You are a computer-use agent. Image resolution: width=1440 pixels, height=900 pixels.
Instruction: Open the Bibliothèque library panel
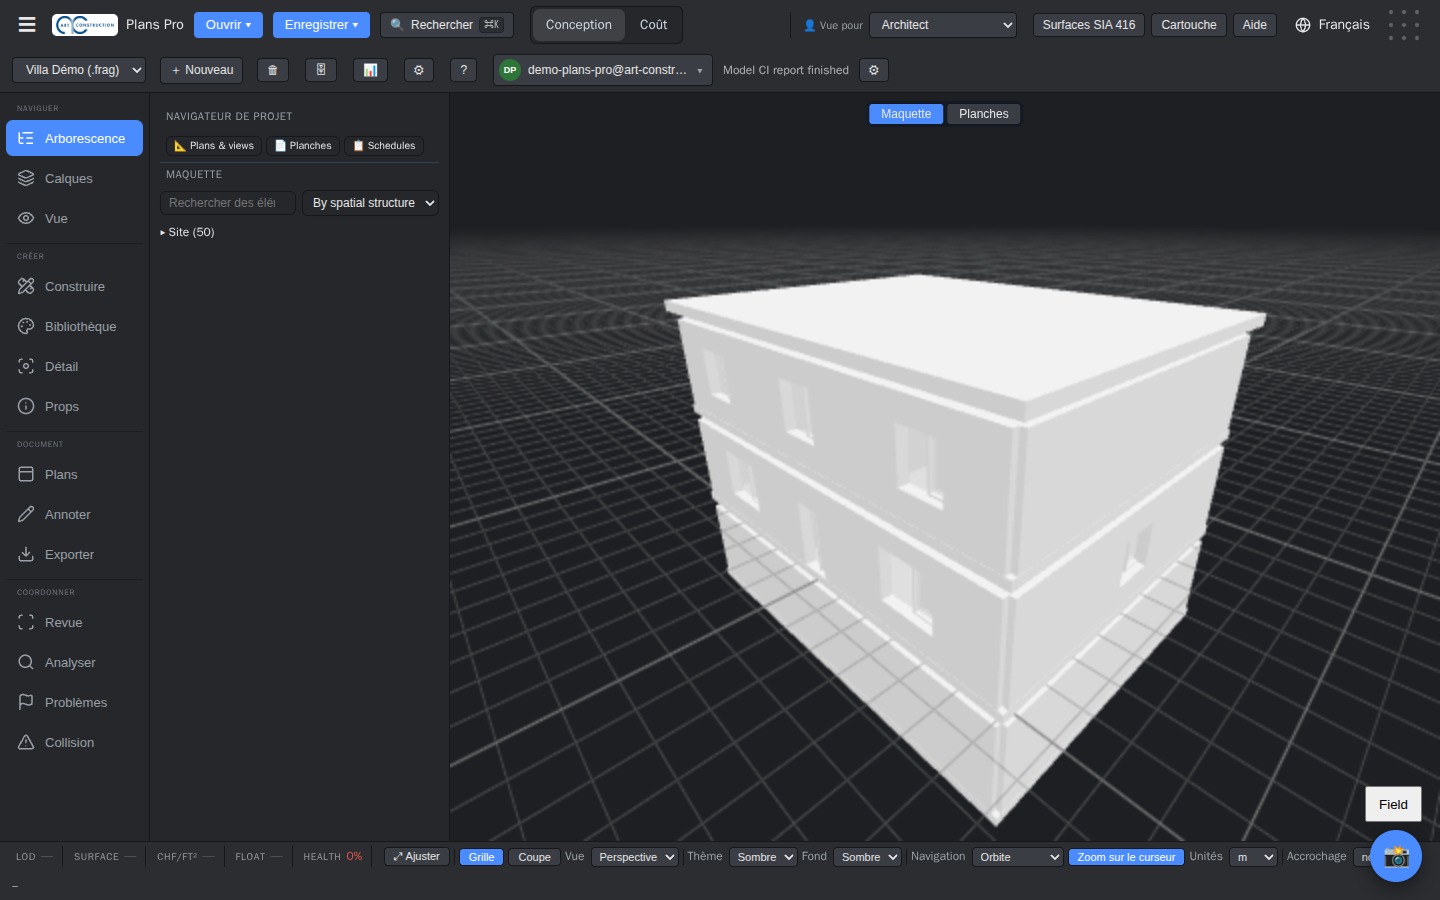tap(75, 326)
